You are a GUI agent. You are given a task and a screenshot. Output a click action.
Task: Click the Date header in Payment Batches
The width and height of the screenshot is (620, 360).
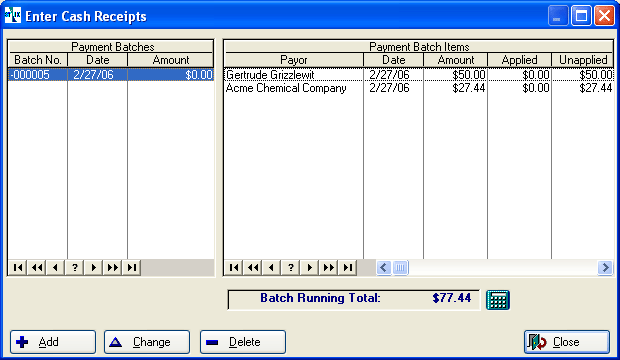(x=98, y=60)
